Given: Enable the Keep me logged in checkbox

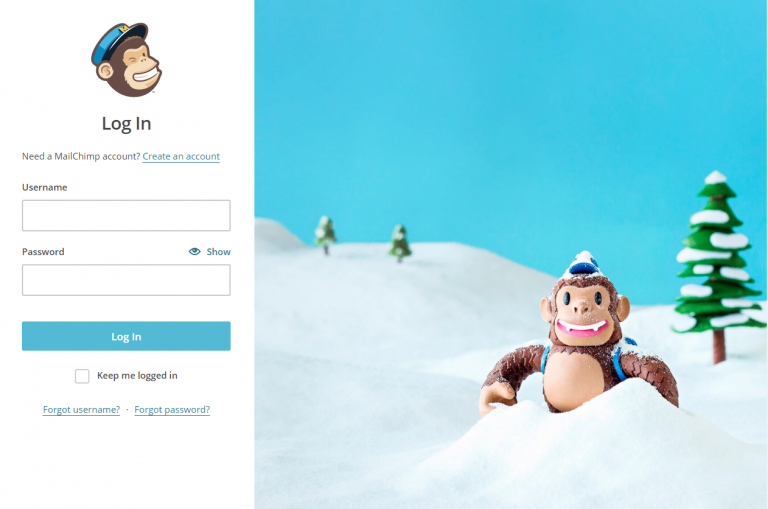Looking at the screenshot, I should point(82,376).
